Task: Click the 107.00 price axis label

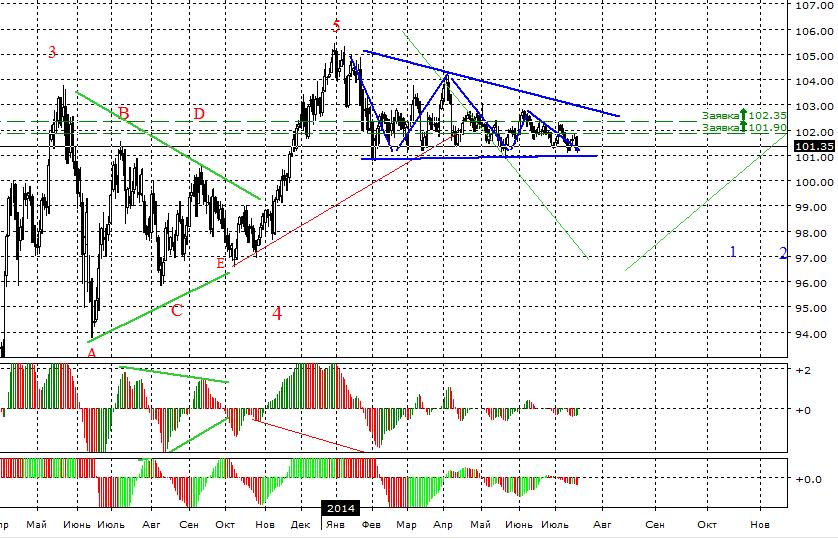Action: tap(814, 6)
